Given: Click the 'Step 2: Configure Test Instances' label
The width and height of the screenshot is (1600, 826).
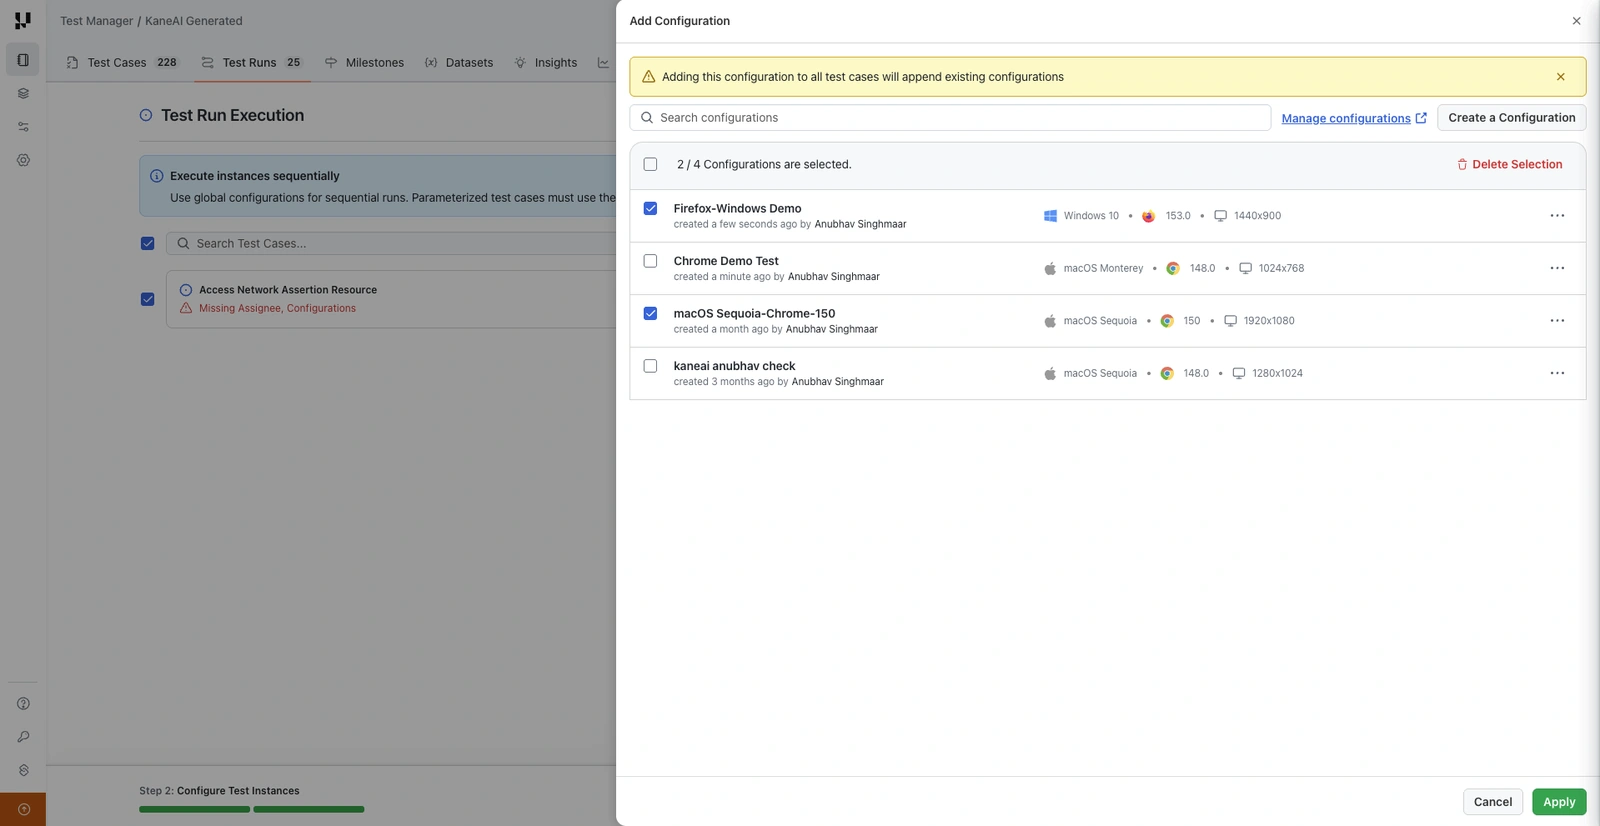Looking at the screenshot, I should [219, 791].
